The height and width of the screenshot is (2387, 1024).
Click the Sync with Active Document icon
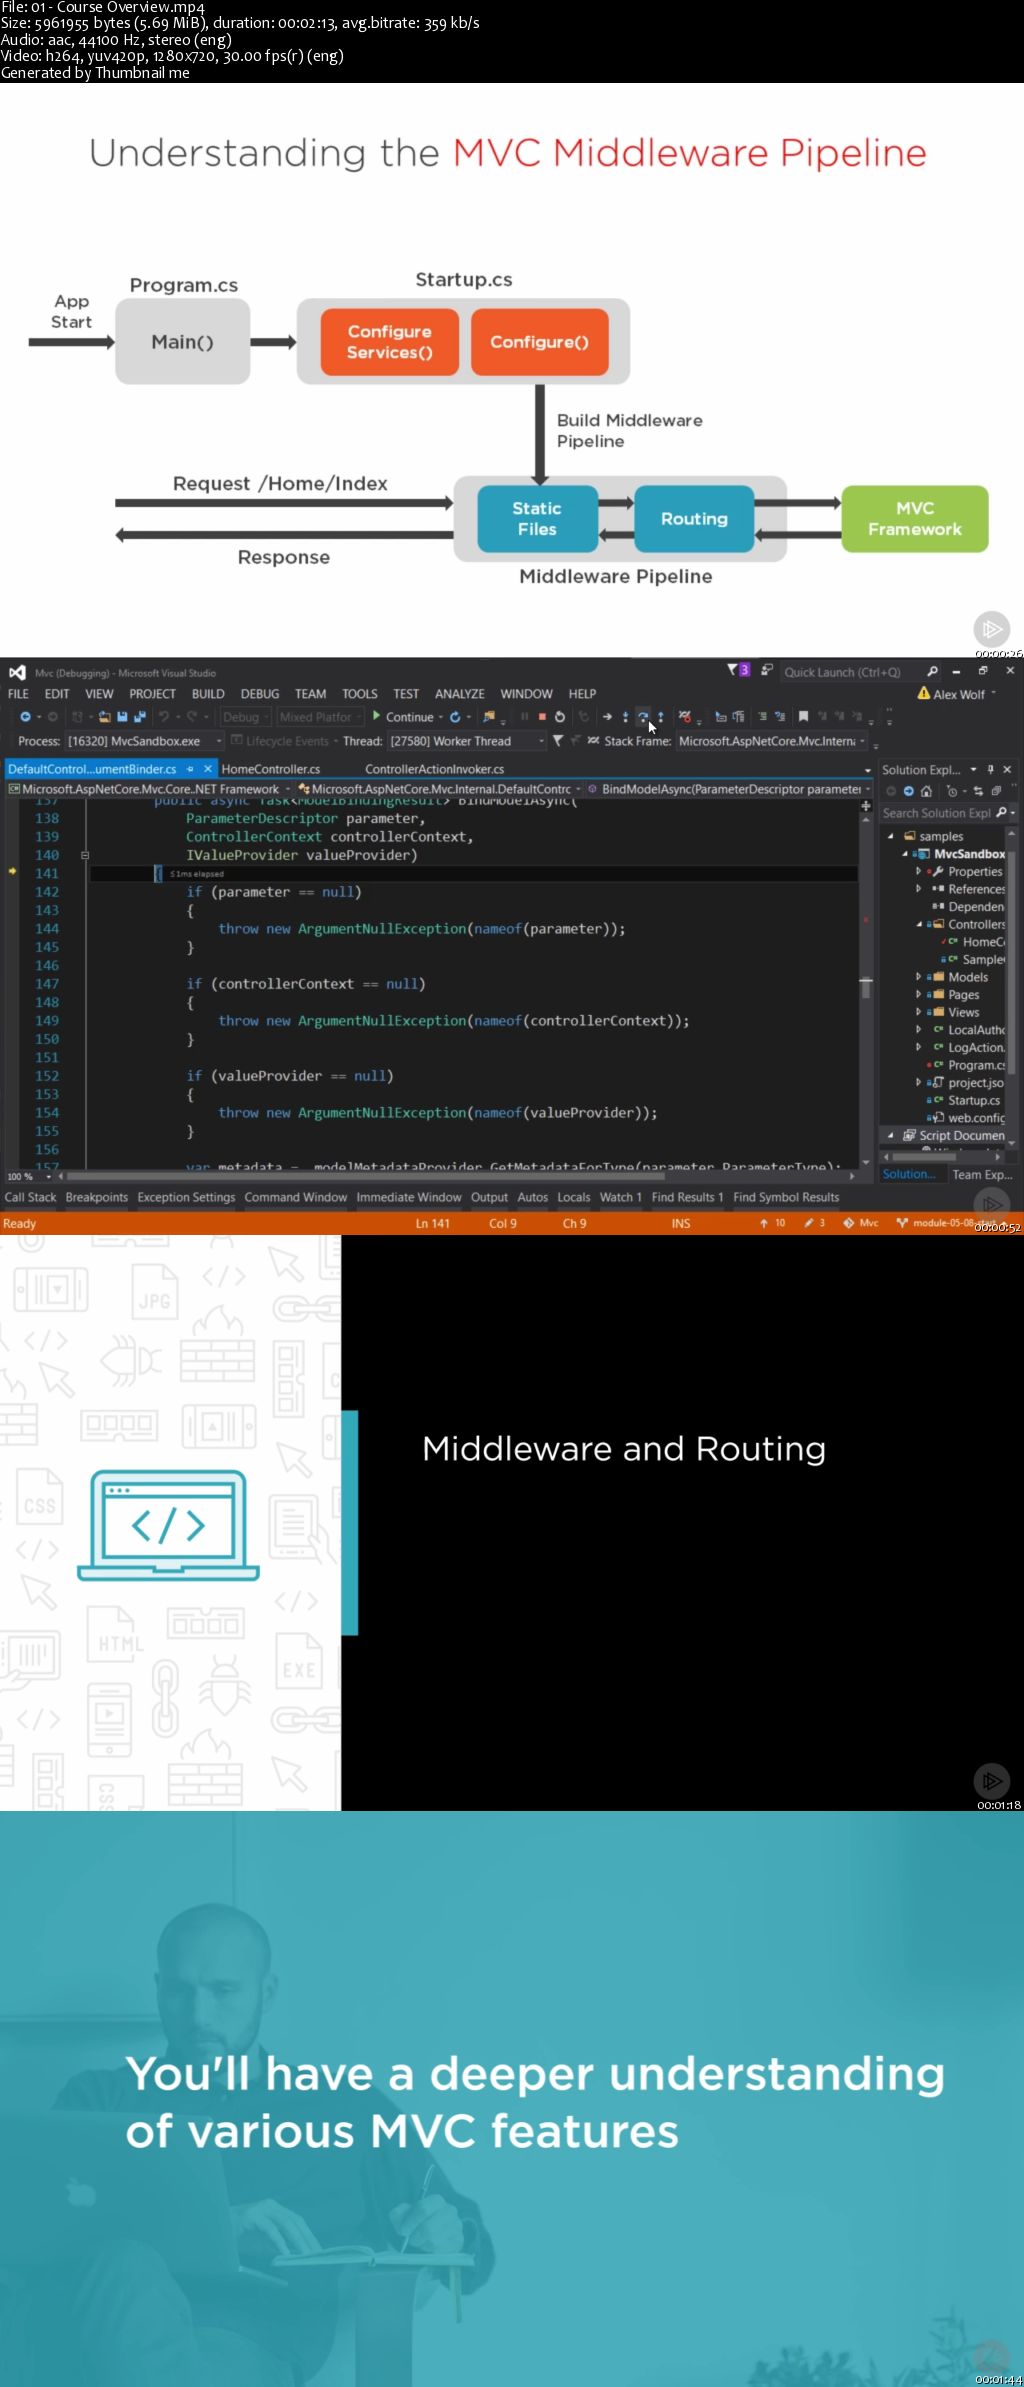tap(978, 791)
